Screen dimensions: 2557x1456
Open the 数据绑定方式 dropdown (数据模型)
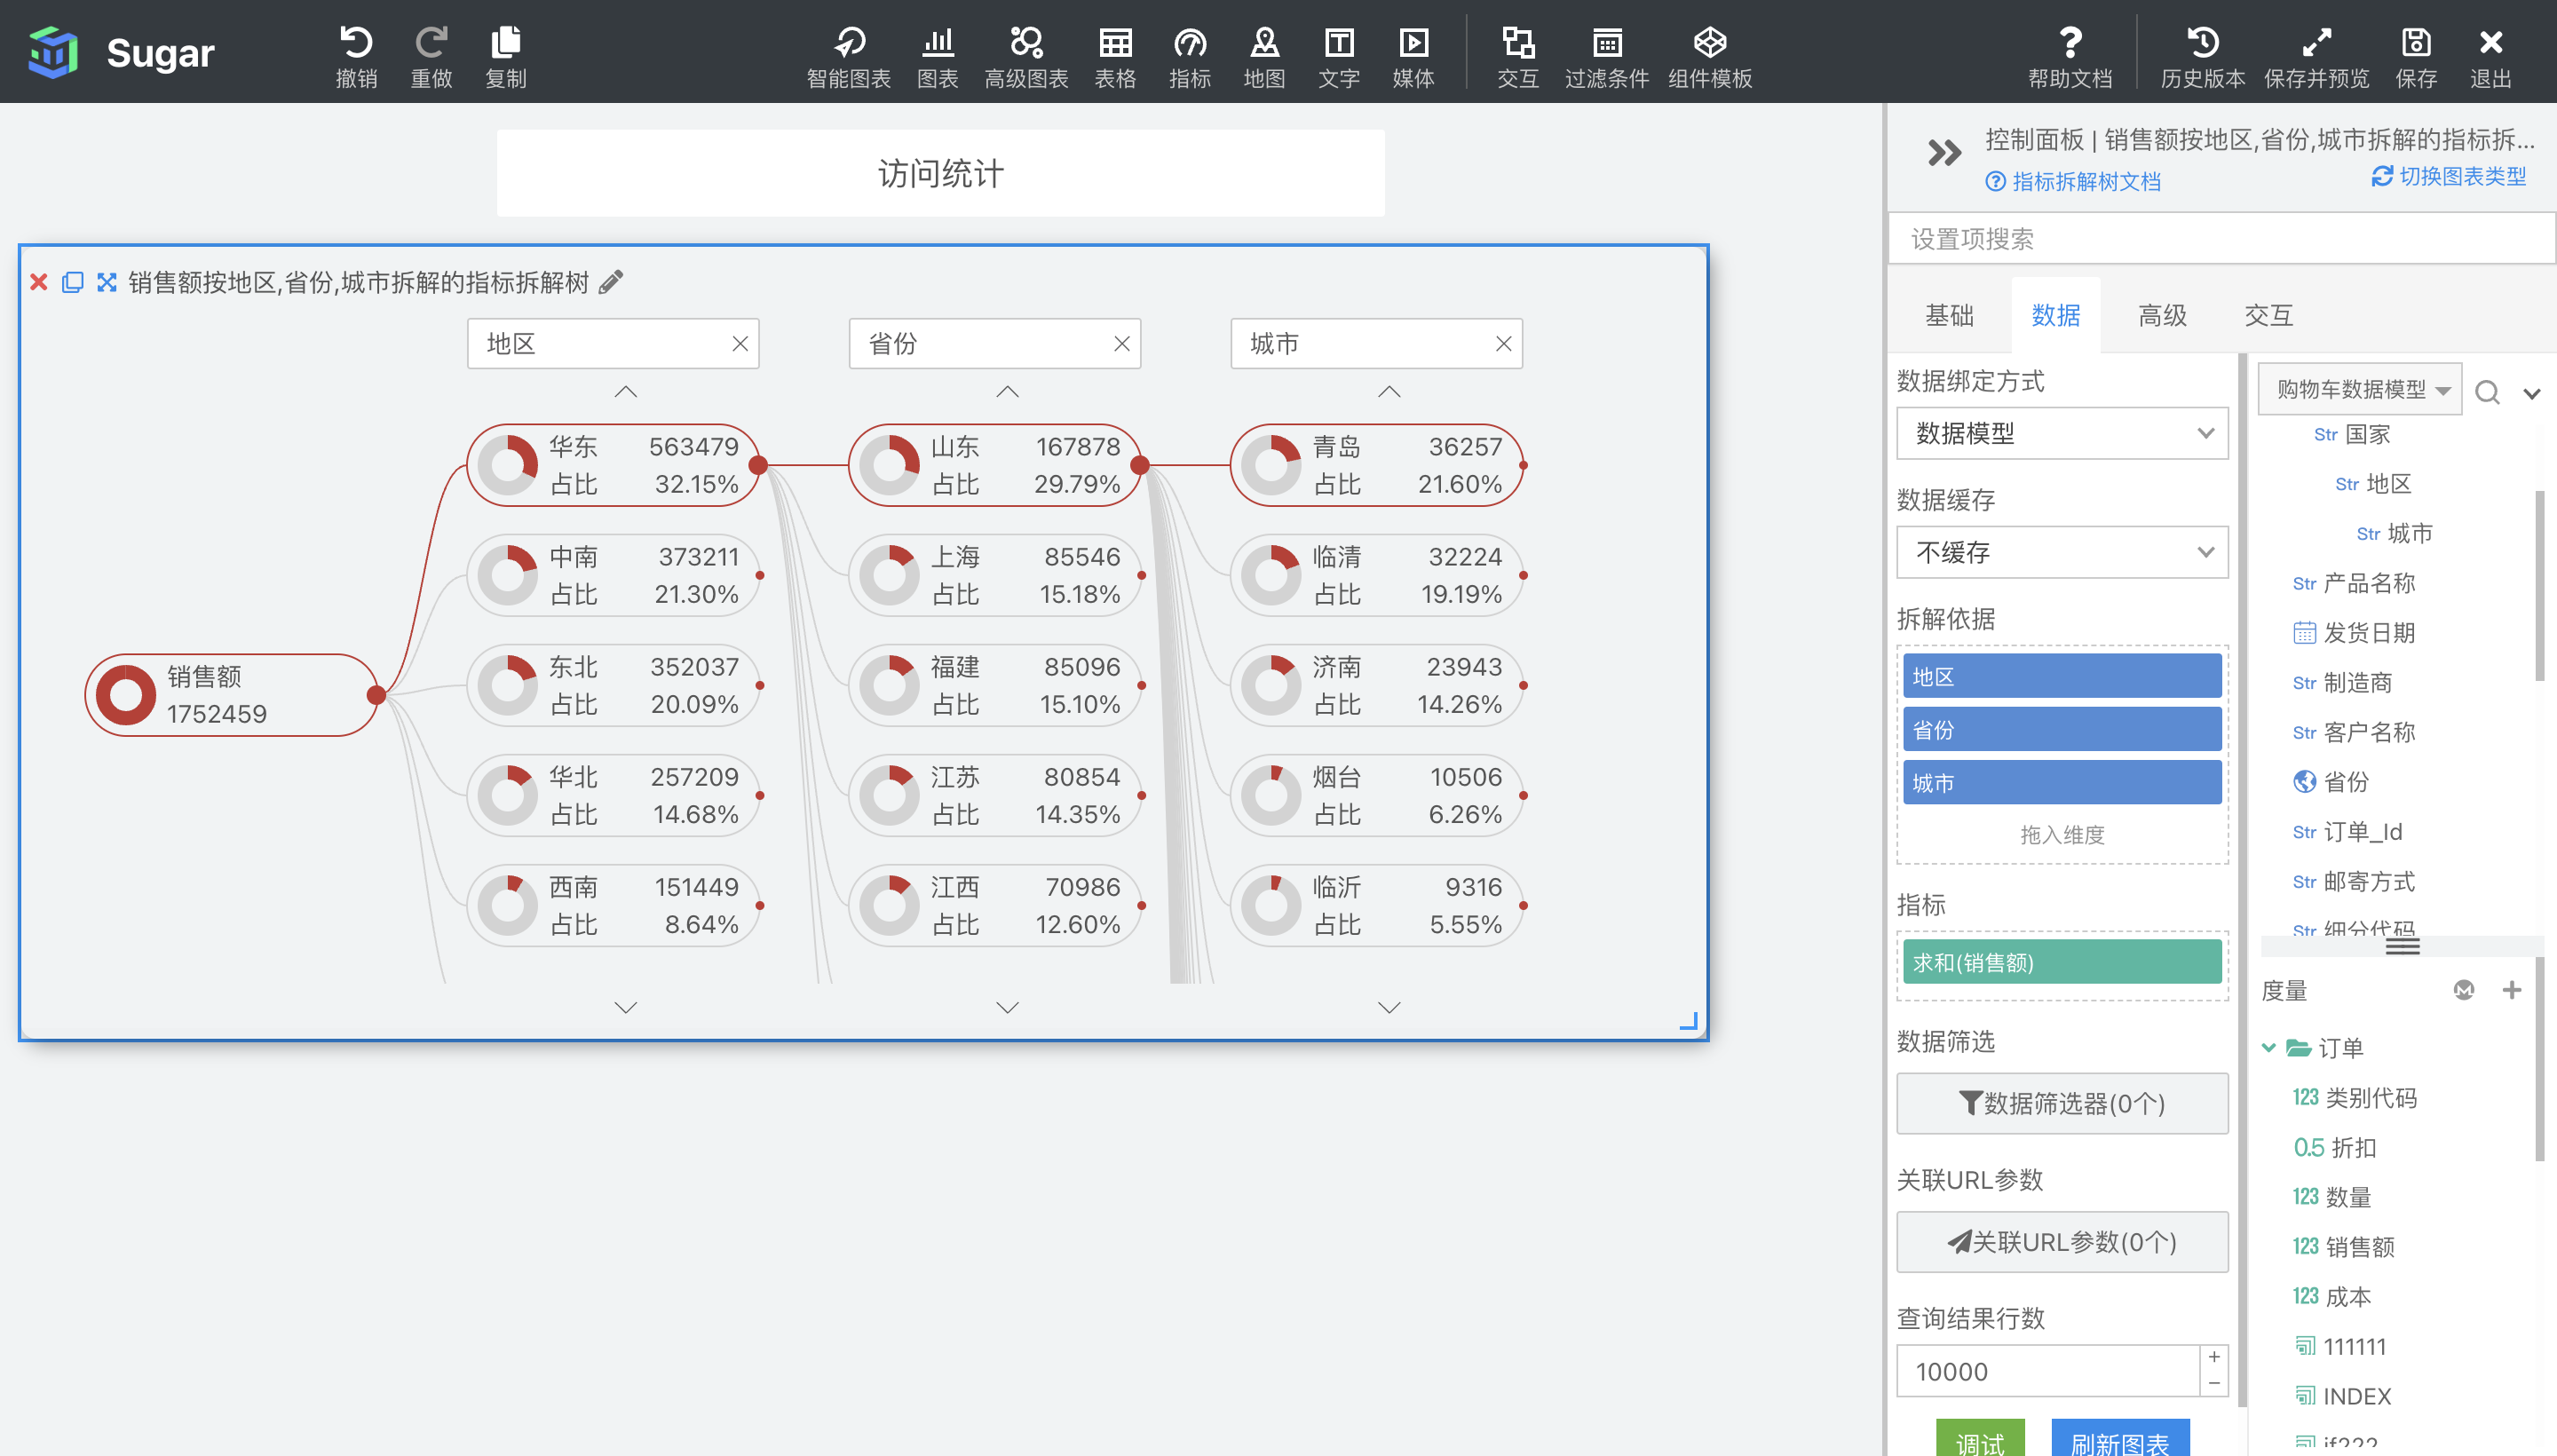tap(2062, 433)
